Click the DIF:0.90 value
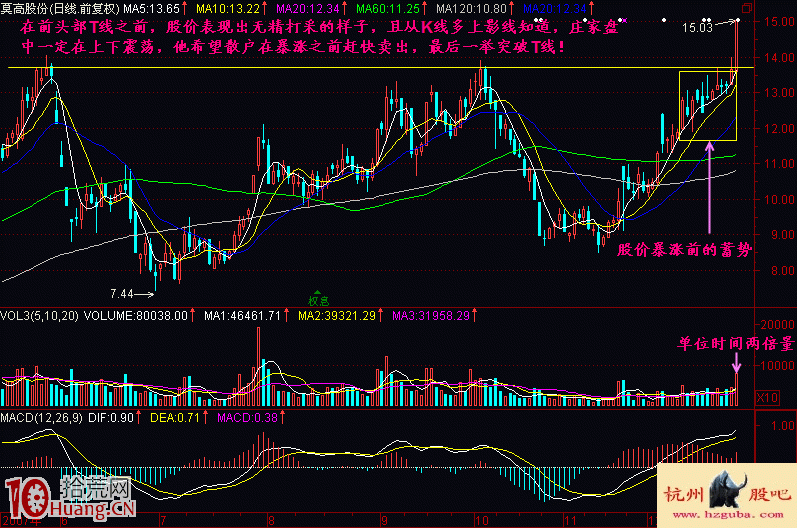 click(111, 418)
